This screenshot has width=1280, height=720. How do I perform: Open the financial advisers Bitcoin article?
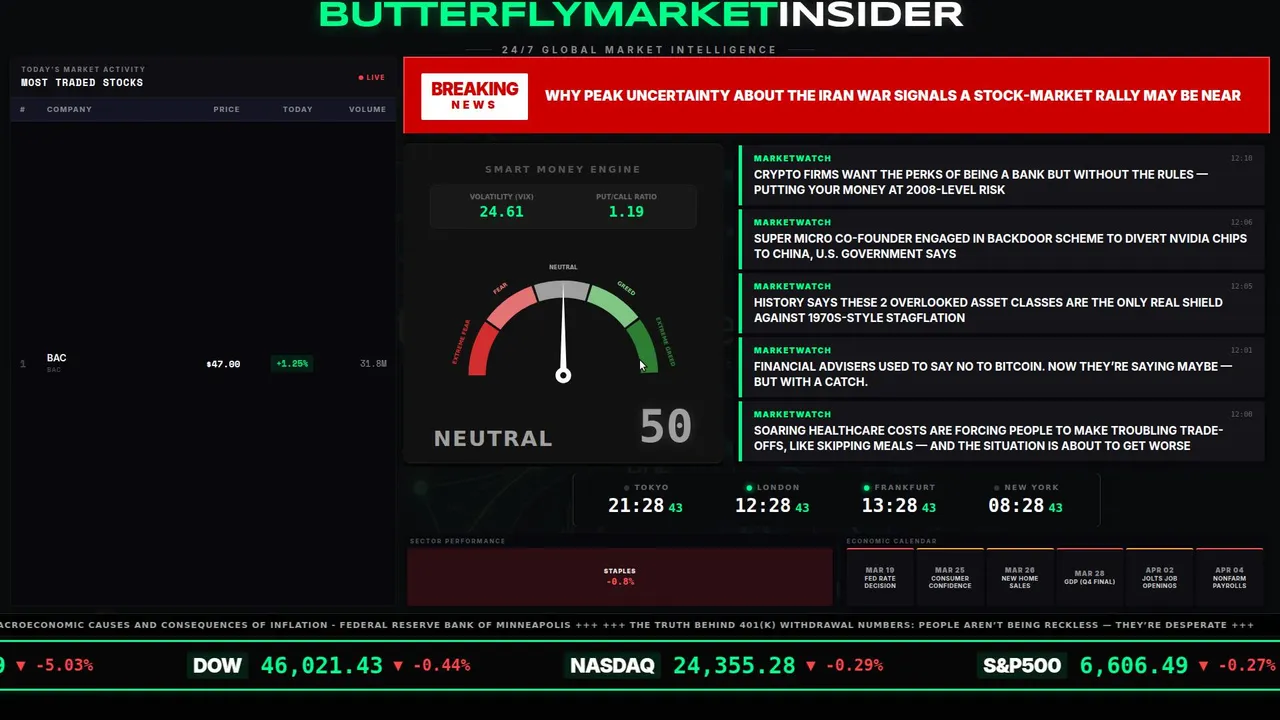(x=1002, y=366)
